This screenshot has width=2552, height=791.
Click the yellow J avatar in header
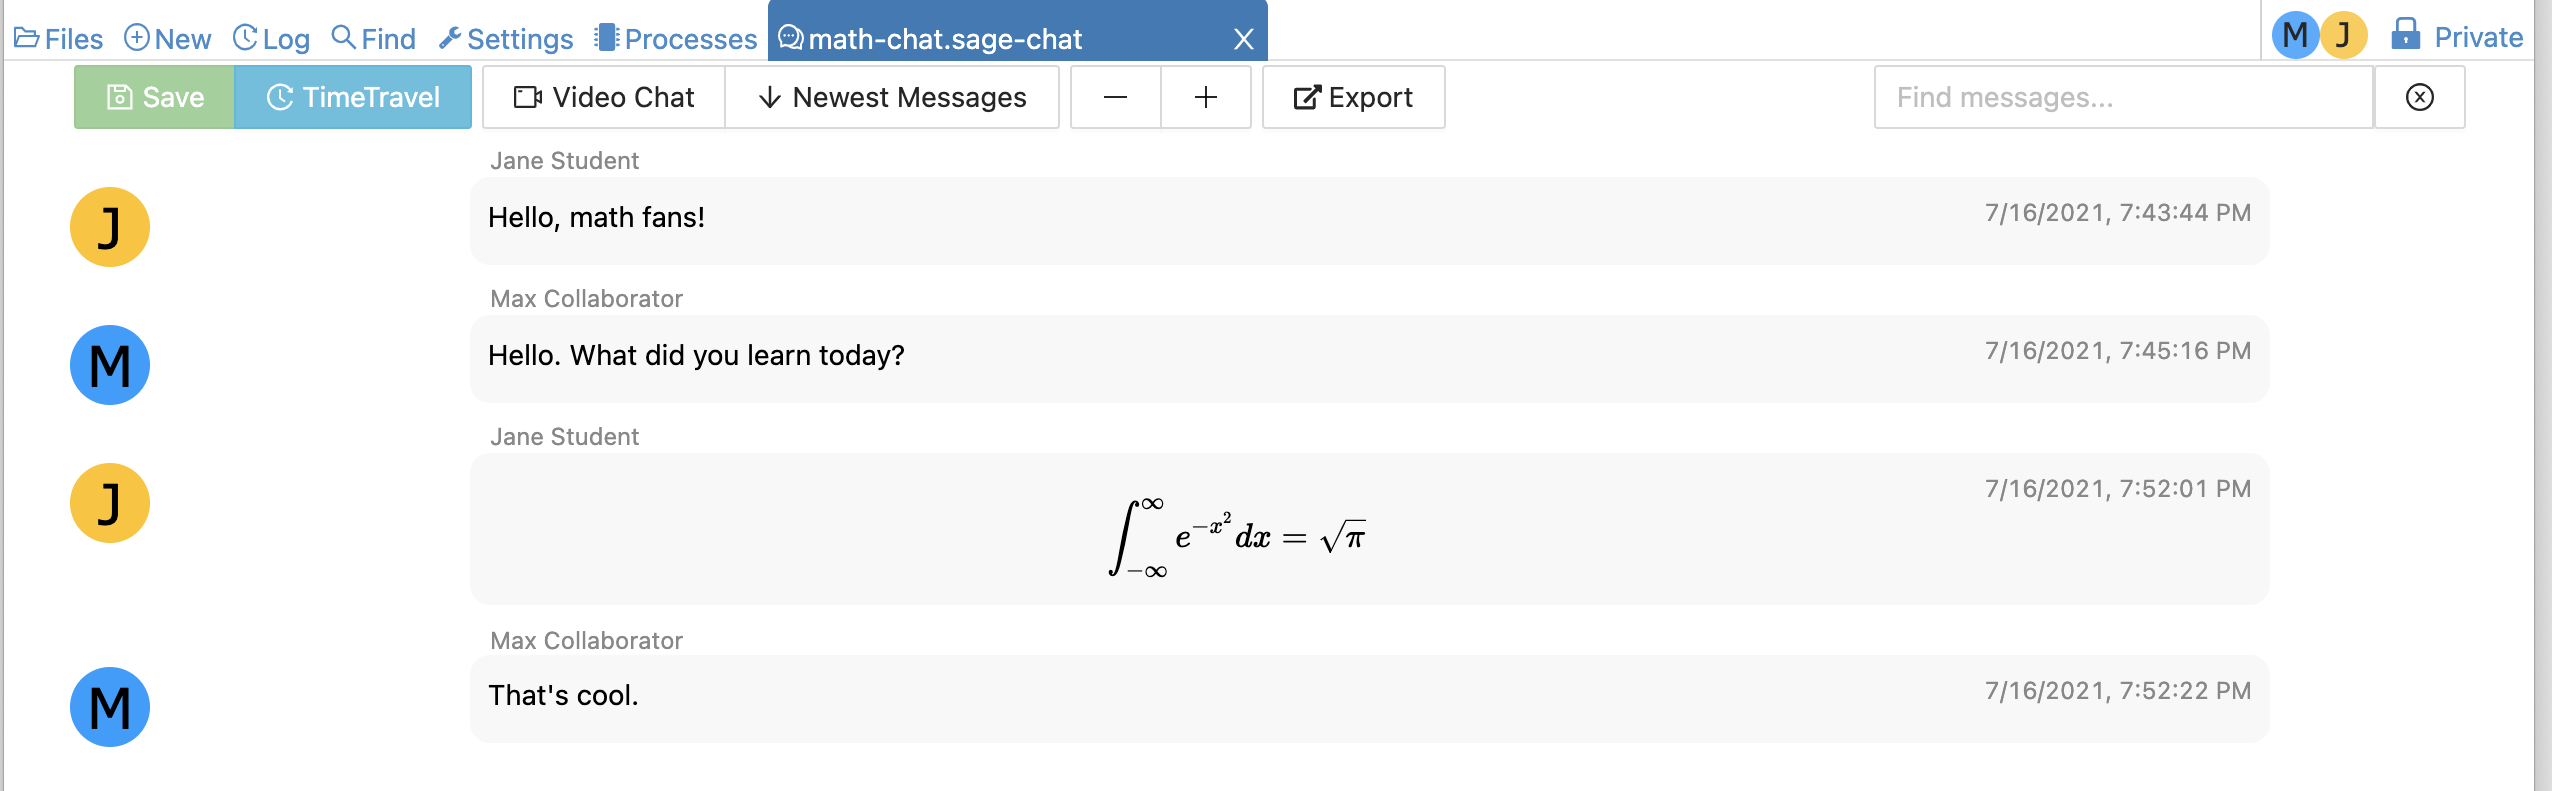click(x=2343, y=35)
